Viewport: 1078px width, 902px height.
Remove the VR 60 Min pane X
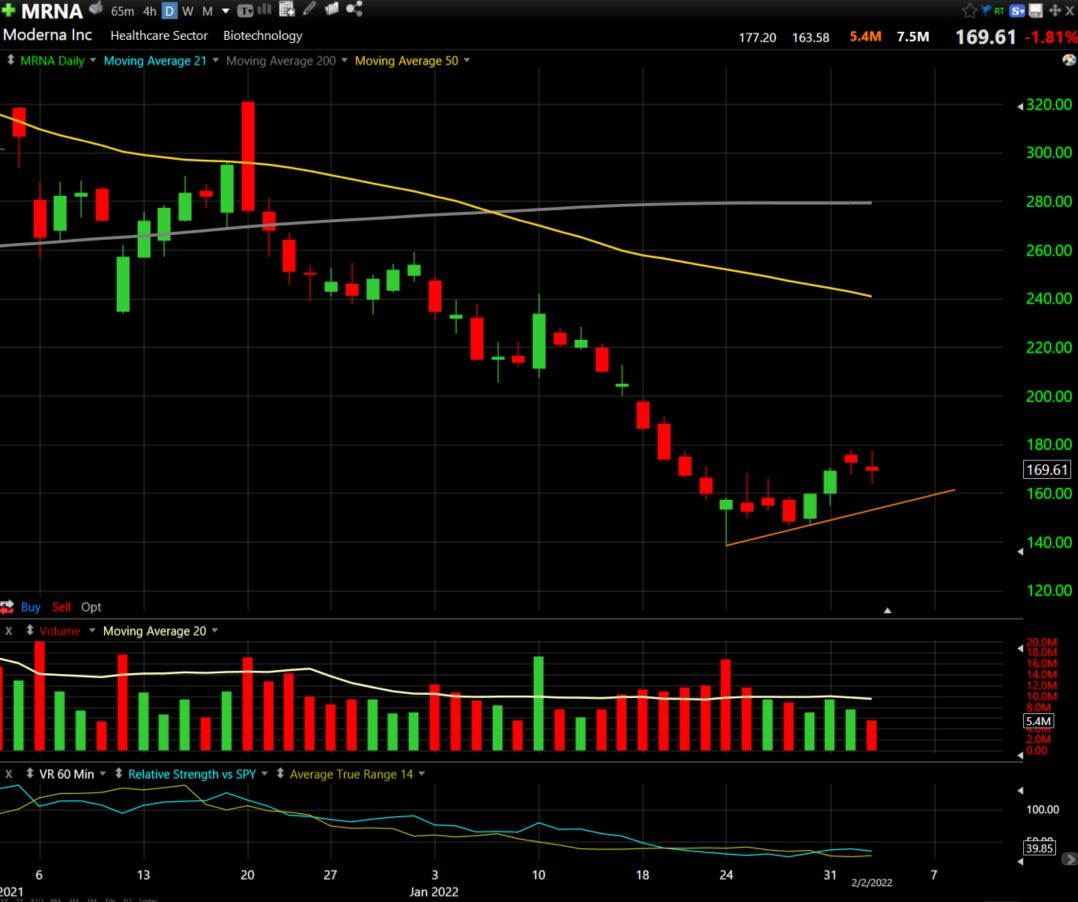pyautogui.click(x=9, y=773)
